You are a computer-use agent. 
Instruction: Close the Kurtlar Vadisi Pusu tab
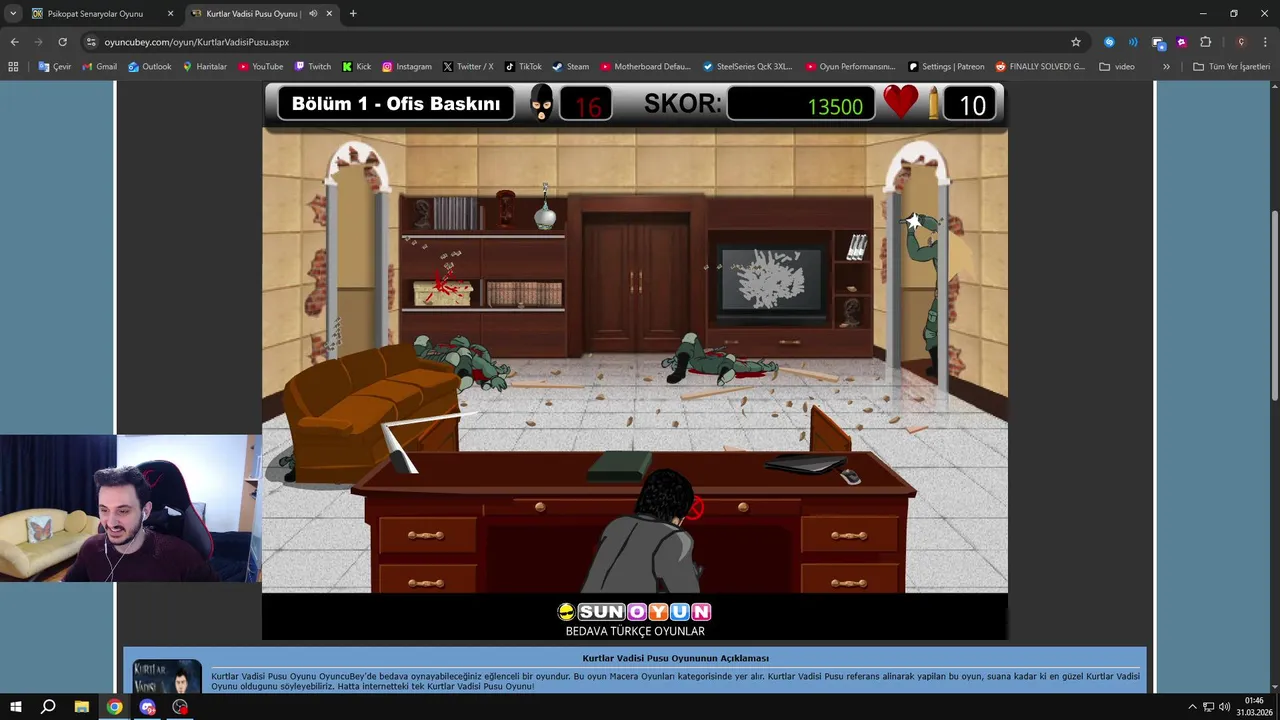coord(329,14)
